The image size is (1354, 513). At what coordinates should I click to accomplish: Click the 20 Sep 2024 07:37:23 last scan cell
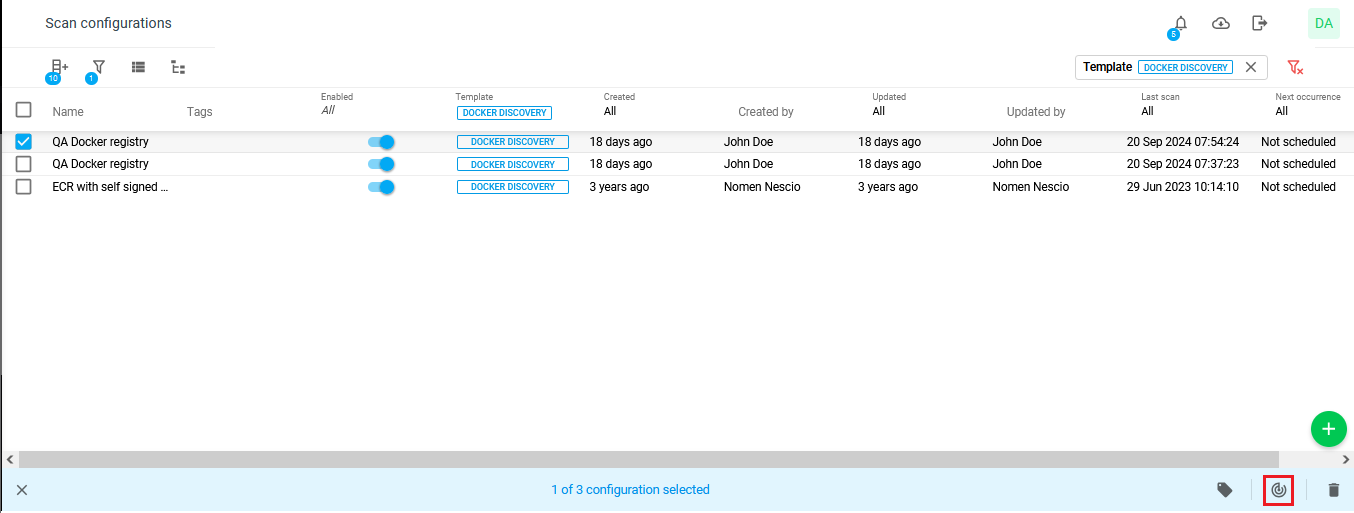pos(1183,164)
